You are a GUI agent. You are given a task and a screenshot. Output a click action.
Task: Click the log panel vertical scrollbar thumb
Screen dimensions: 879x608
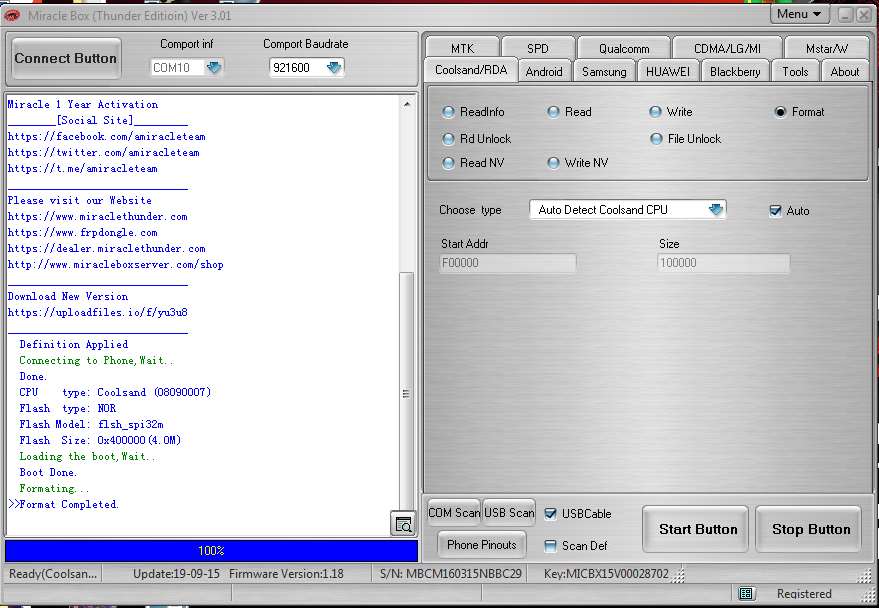tap(406, 393)
